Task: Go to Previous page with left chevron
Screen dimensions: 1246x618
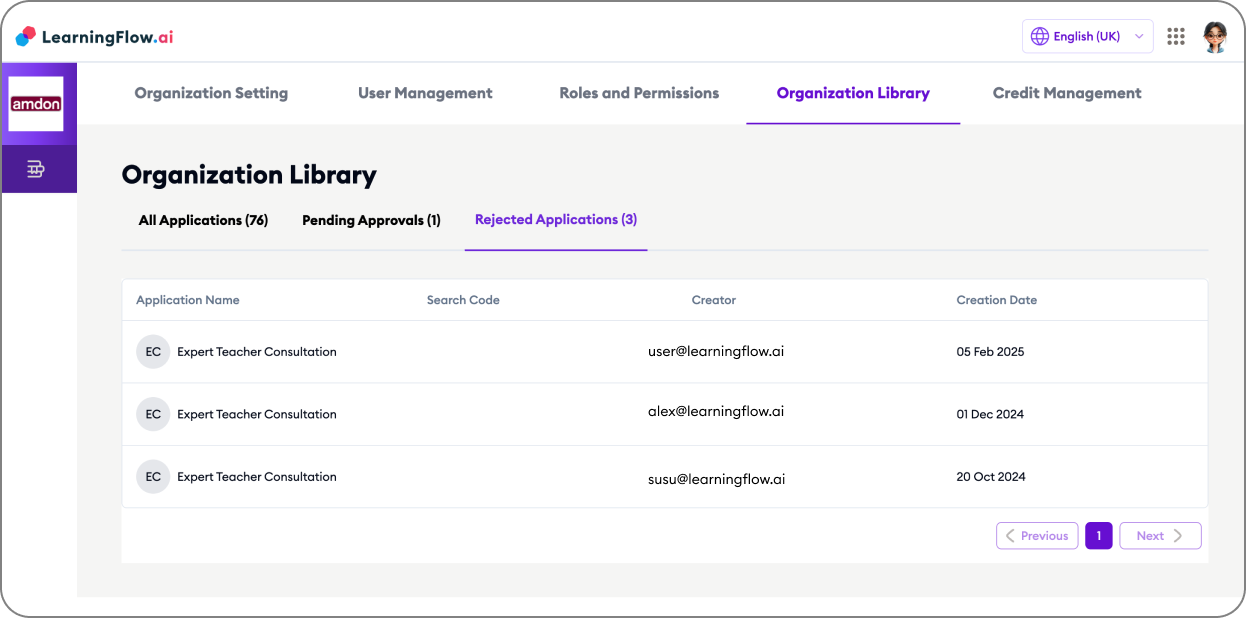Action: (1037, 536)
